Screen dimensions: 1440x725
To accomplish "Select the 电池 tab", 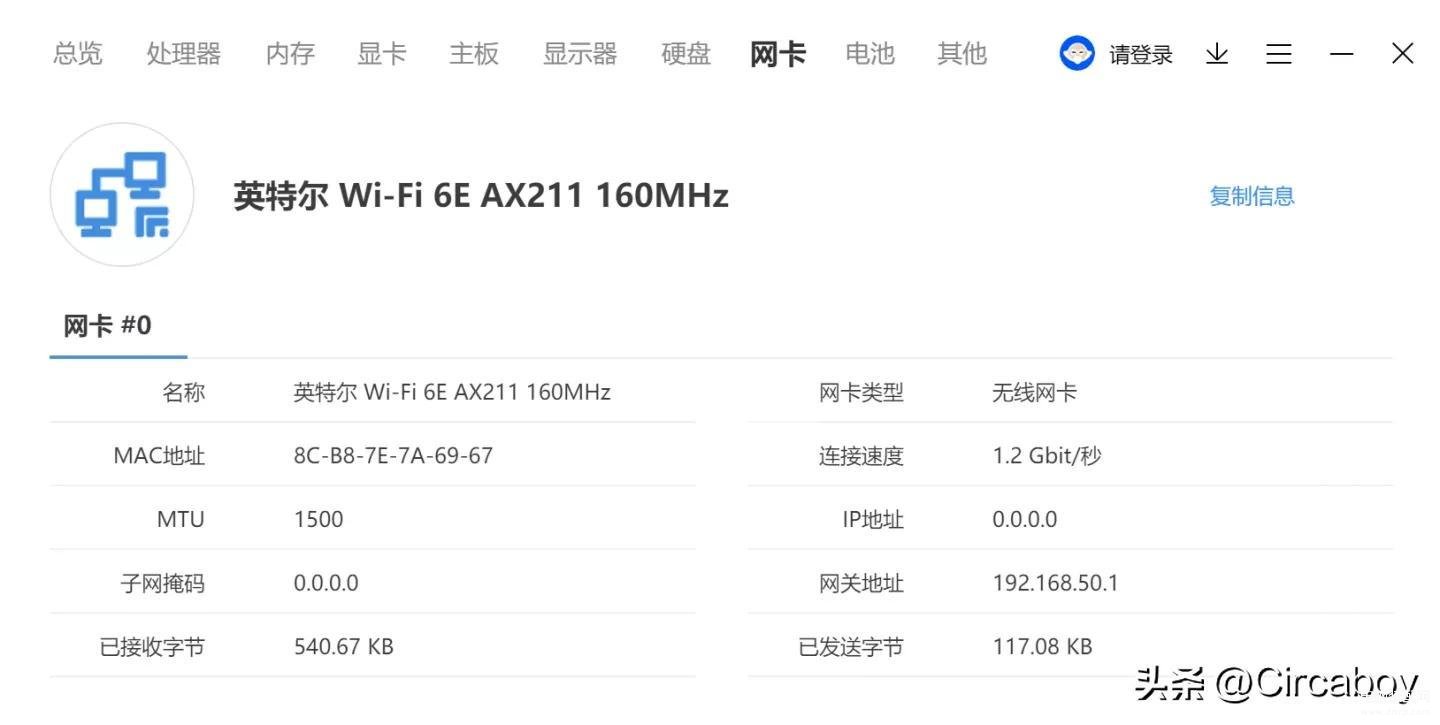I will (870, 53).
